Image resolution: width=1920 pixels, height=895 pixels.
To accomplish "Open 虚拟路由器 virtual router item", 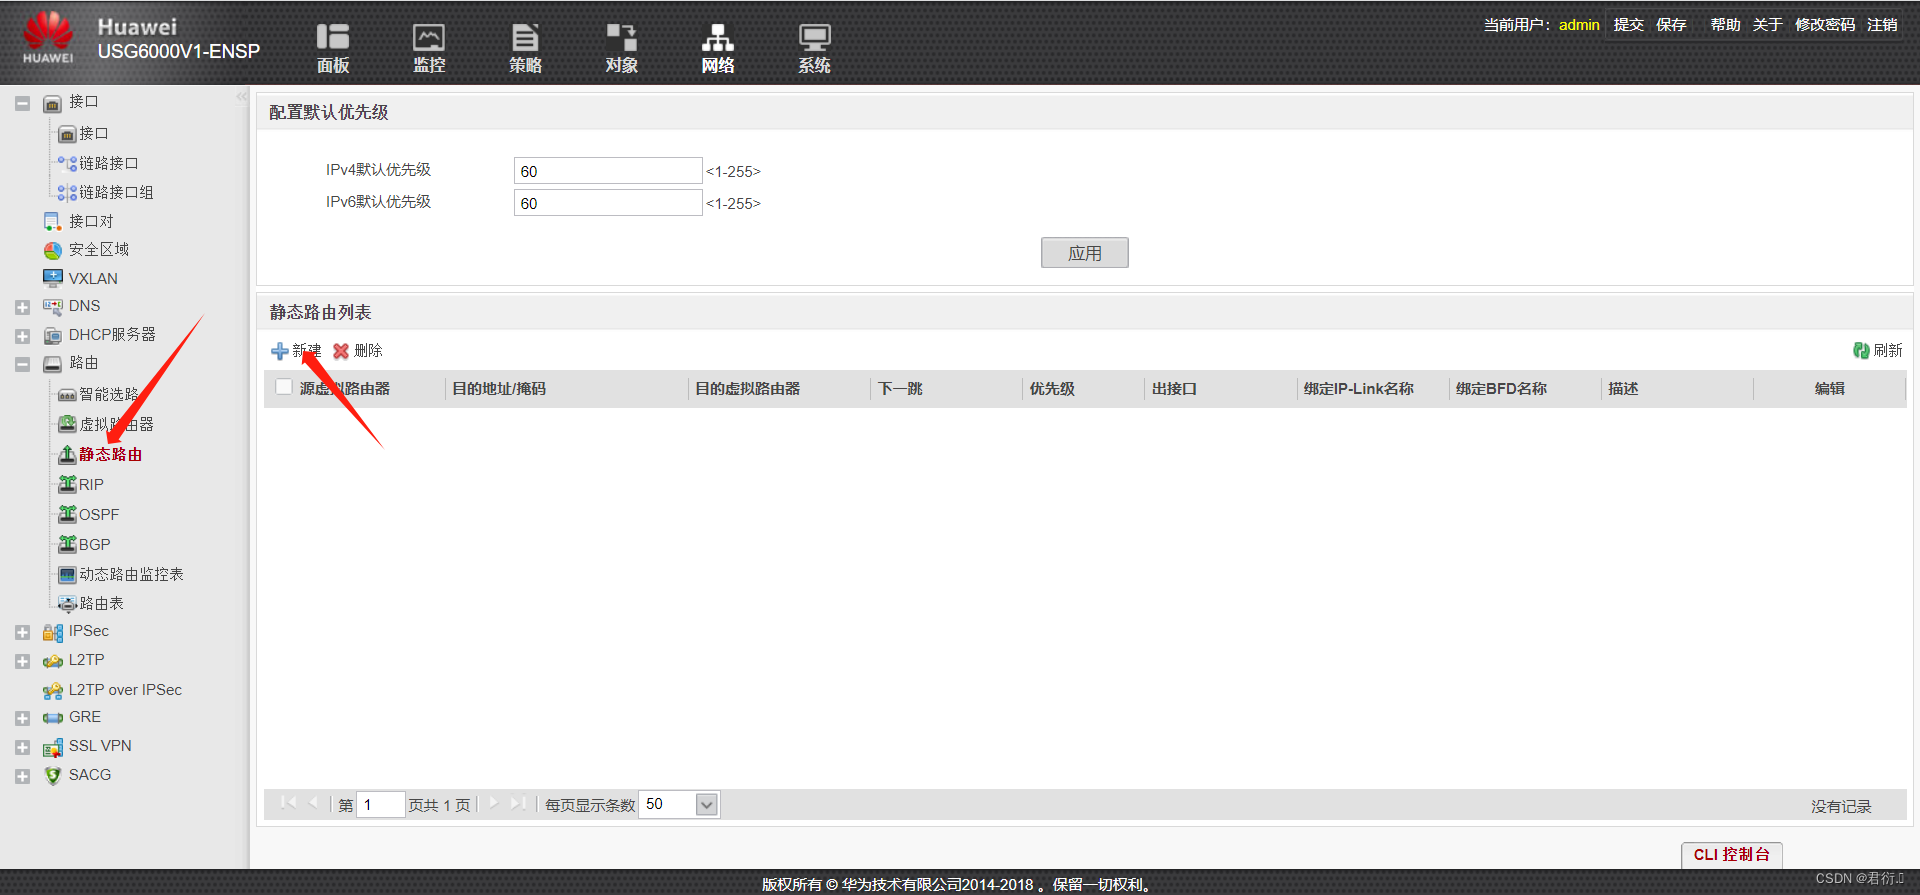I will pyautogui.click(x=116, y=424).
